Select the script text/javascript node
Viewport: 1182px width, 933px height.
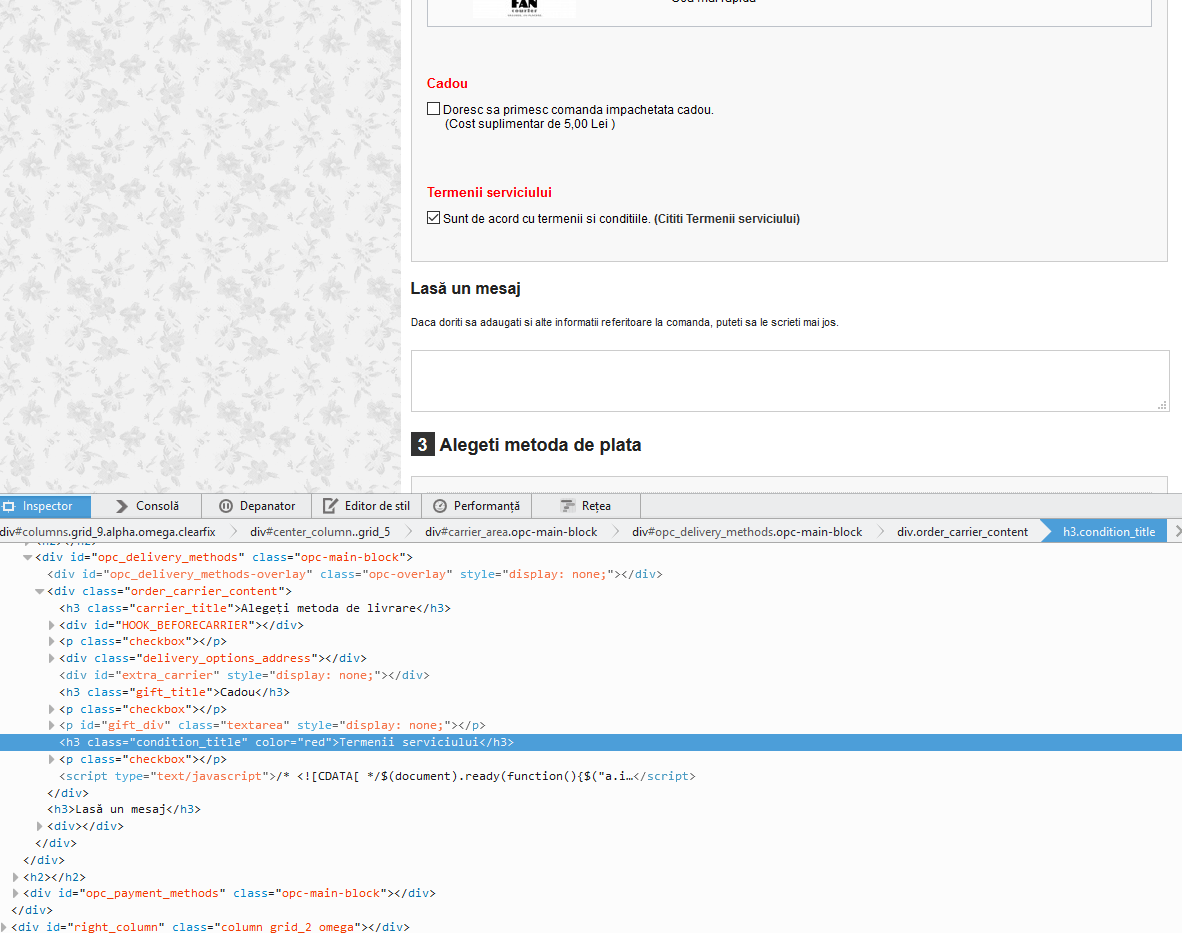(377, 776)
